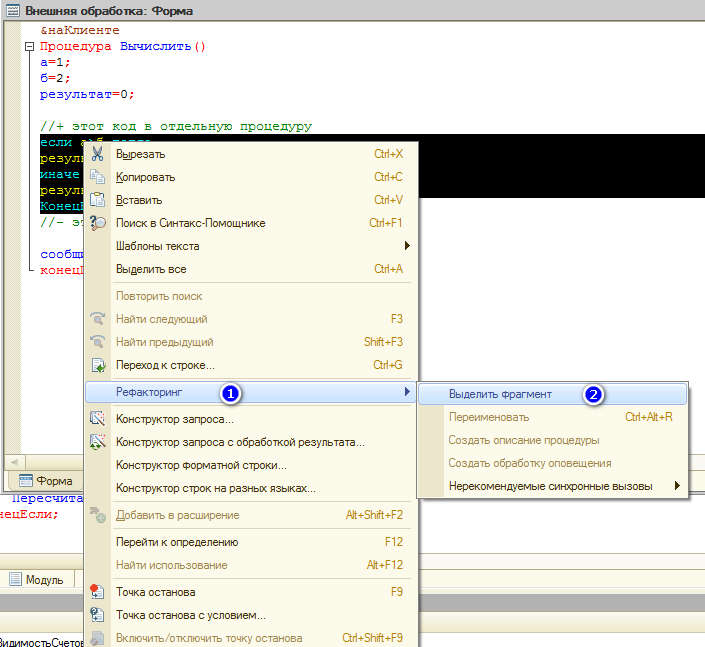Click the Paste clipboard icon
This screenshot has height=647, width=705.
(x=98, y=200)
